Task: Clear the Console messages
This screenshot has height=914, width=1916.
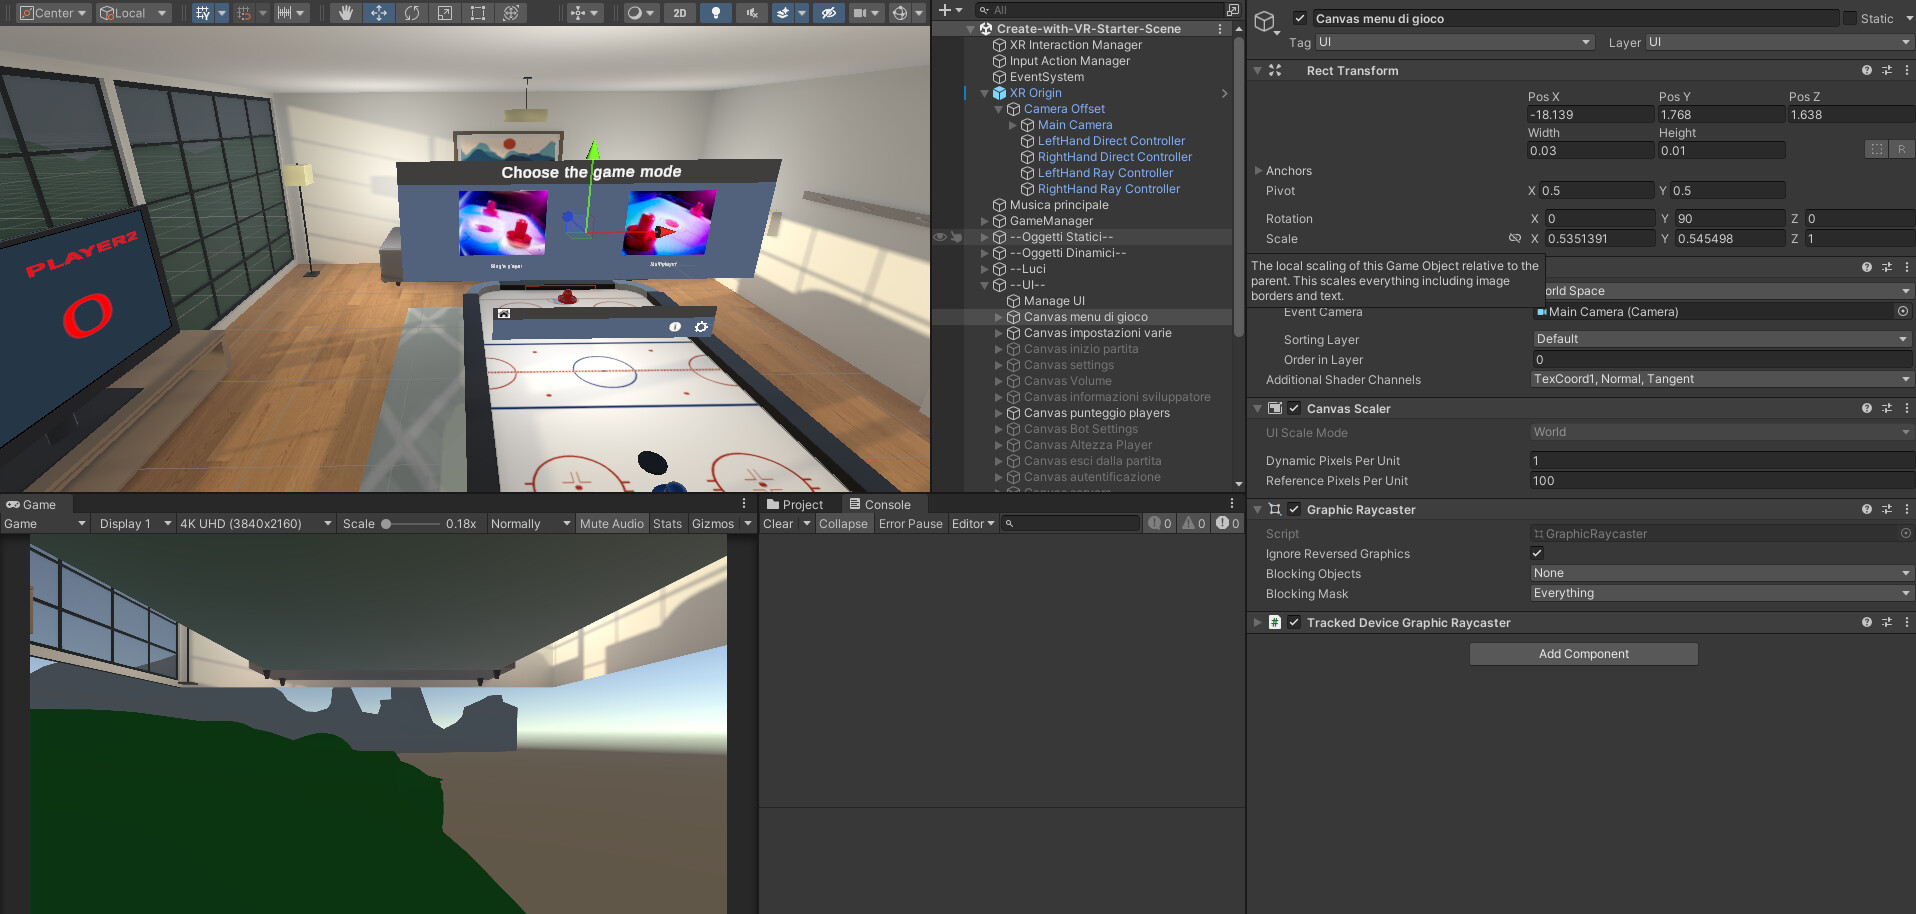Action: (x=777, y=523)
